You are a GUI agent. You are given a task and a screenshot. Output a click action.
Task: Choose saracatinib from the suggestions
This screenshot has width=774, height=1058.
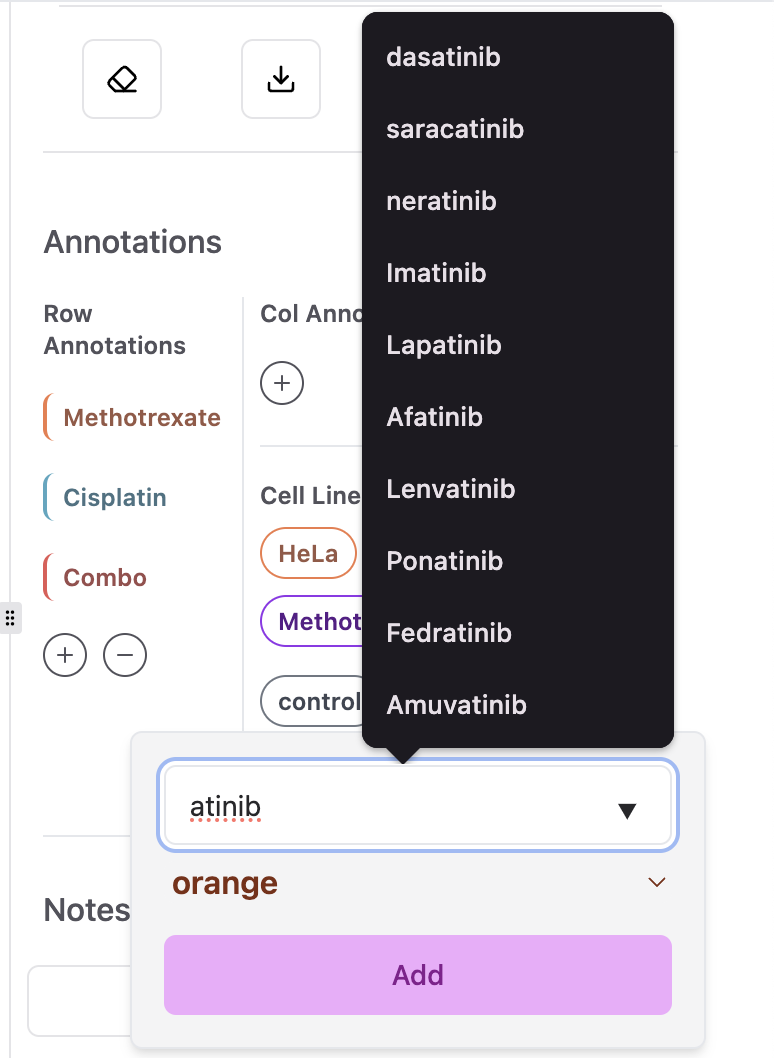coord(455,129)
